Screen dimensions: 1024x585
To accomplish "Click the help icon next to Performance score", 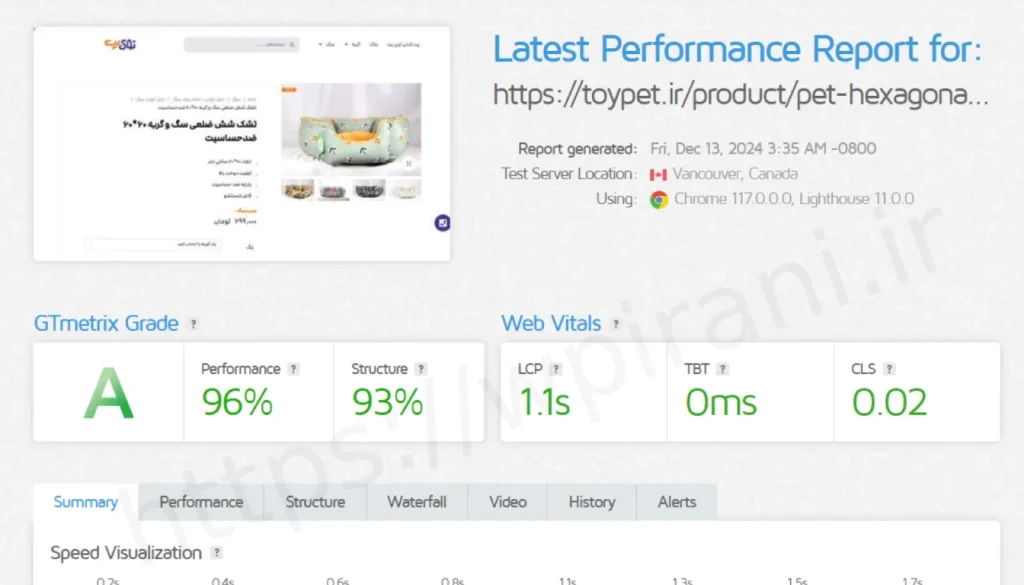I will (293, 369).
